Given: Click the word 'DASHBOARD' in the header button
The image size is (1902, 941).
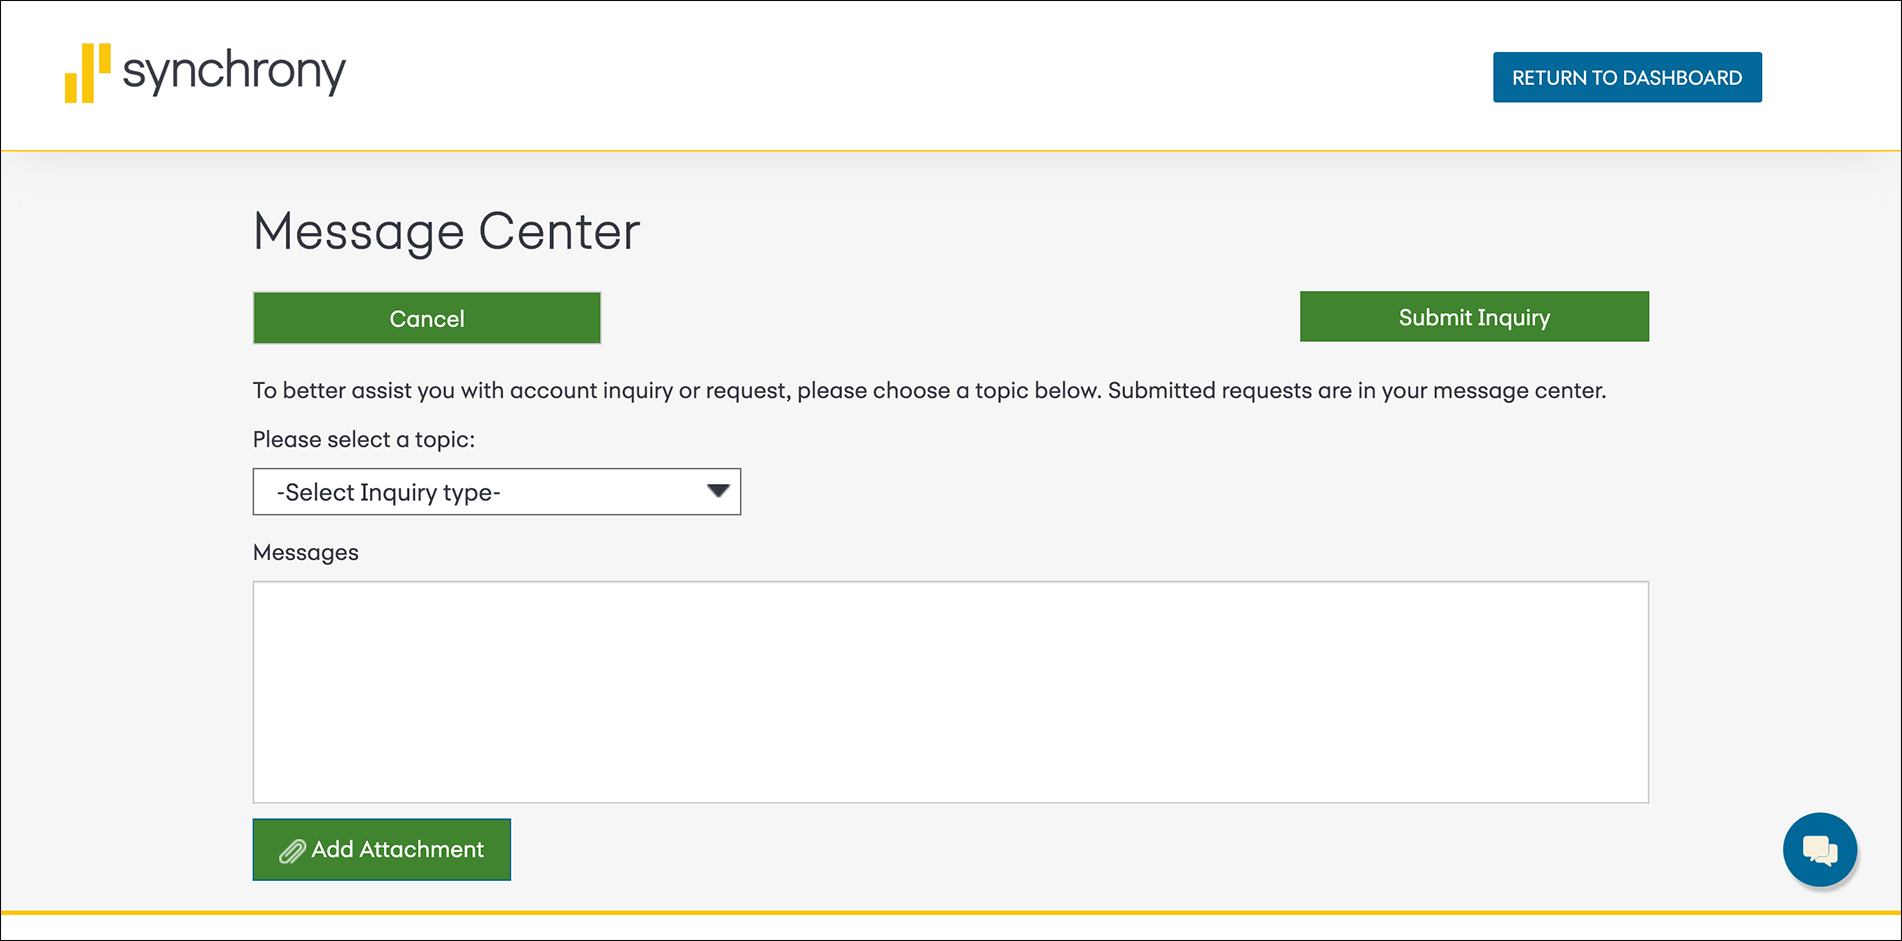Looking at the screenshot, I should click(1682, 78).
